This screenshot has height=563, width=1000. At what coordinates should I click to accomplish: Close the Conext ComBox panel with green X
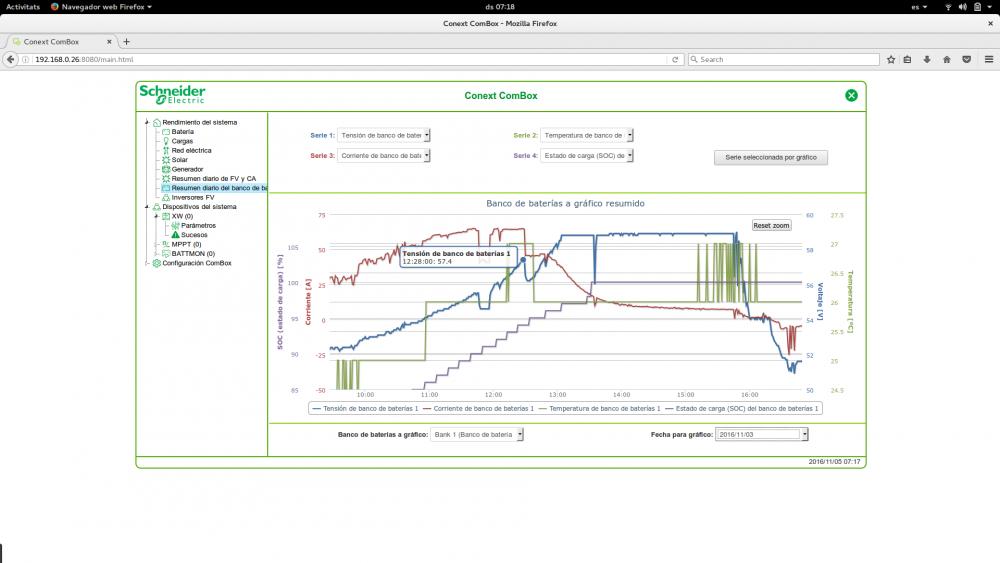click(851, 96)
